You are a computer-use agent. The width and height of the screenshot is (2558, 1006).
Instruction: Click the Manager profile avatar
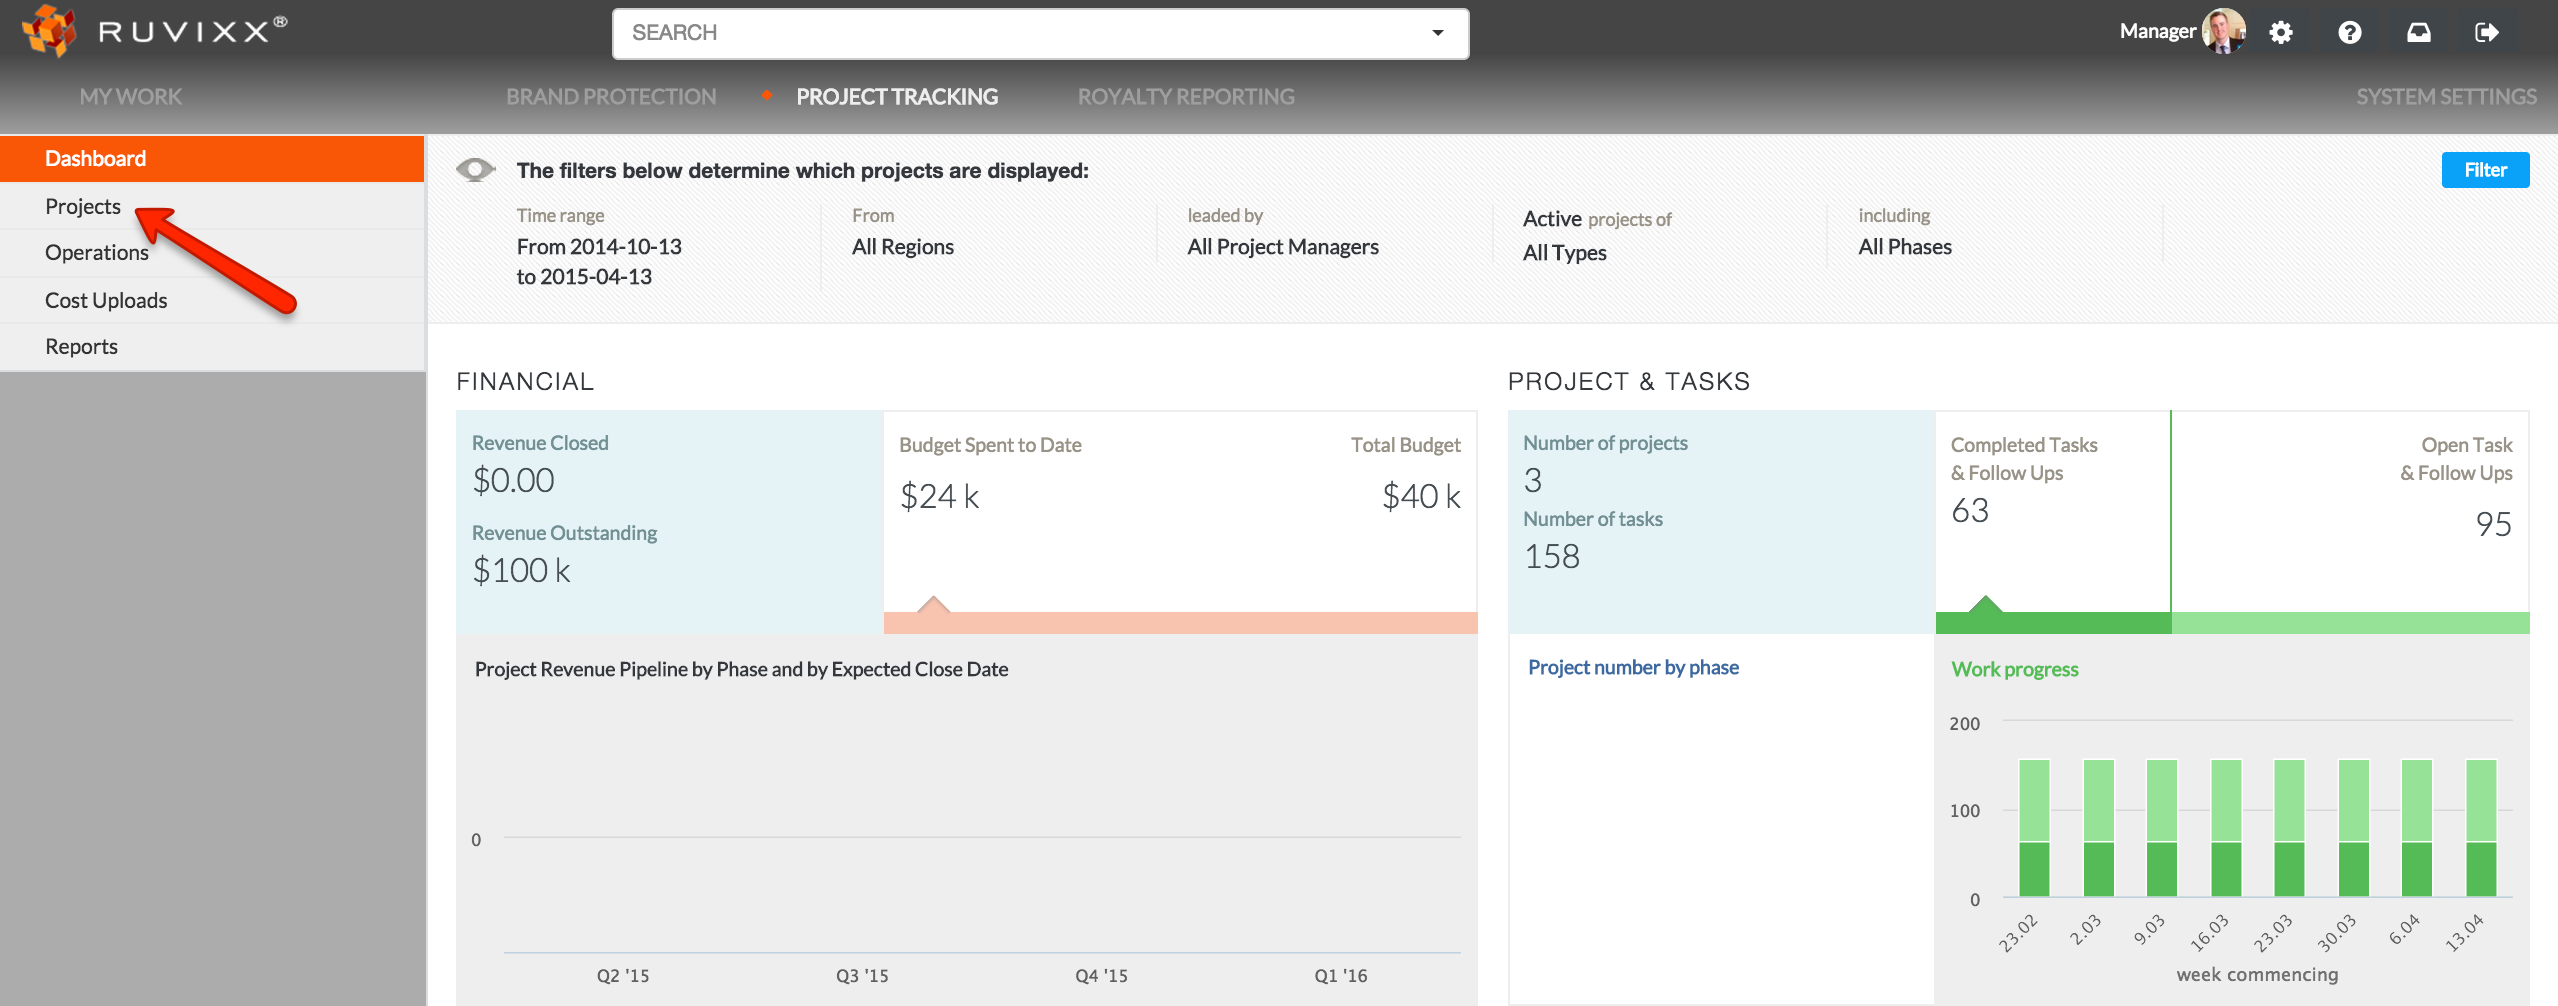[x=2223, y=32]
